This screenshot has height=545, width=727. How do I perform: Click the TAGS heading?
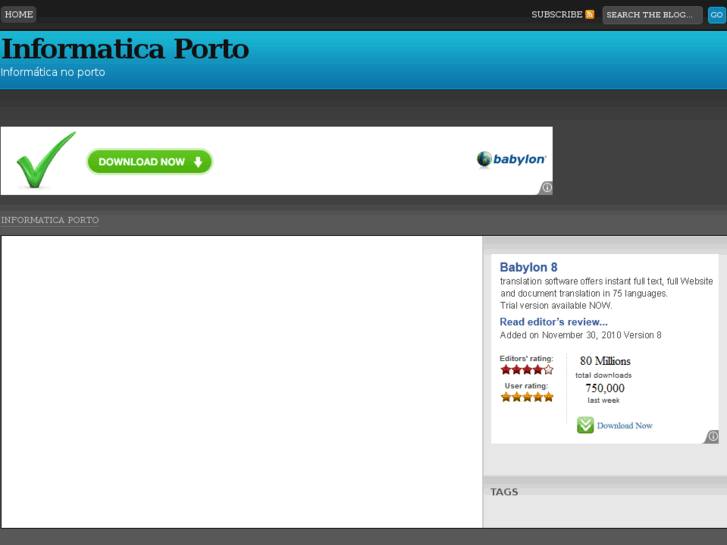click(x=504, y=492)
